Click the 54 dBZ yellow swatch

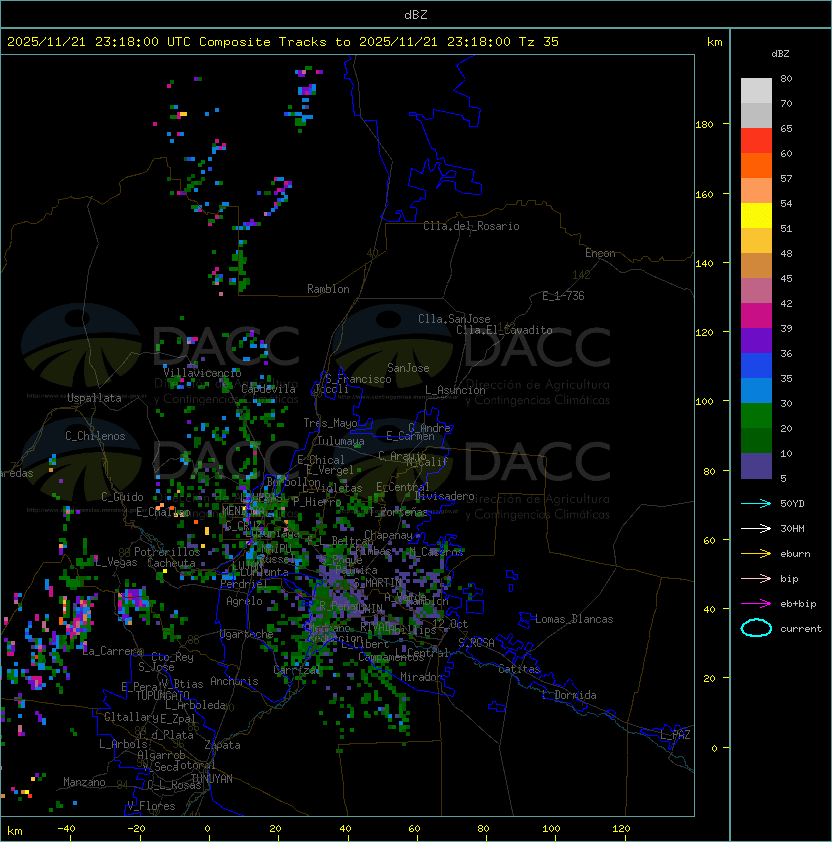756,216
